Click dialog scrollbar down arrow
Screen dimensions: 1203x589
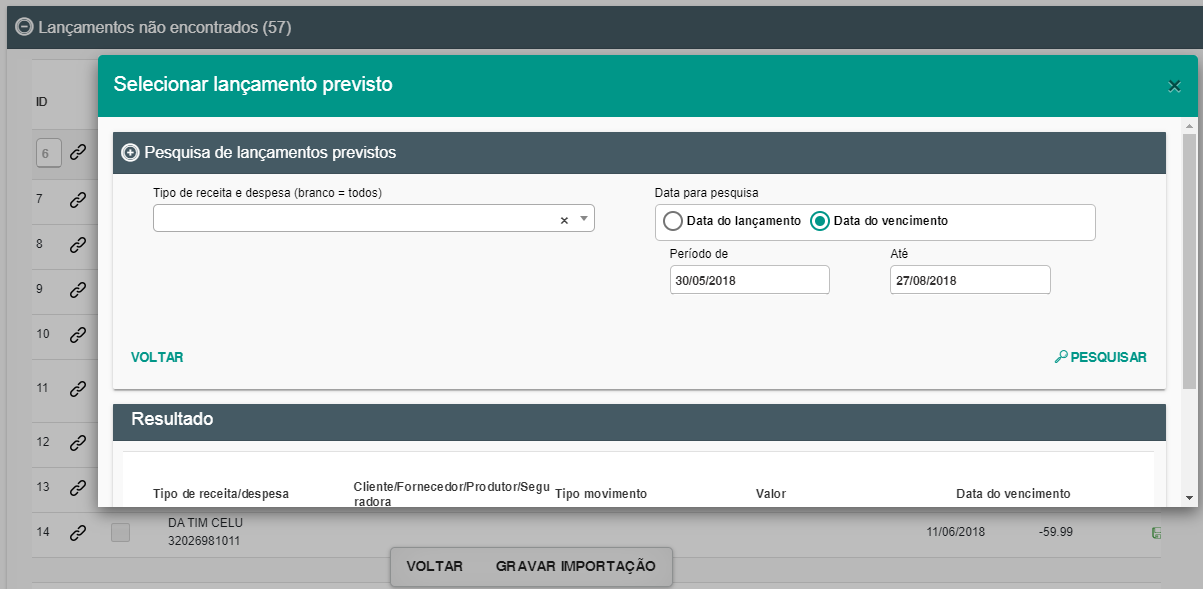point(1189,497)
